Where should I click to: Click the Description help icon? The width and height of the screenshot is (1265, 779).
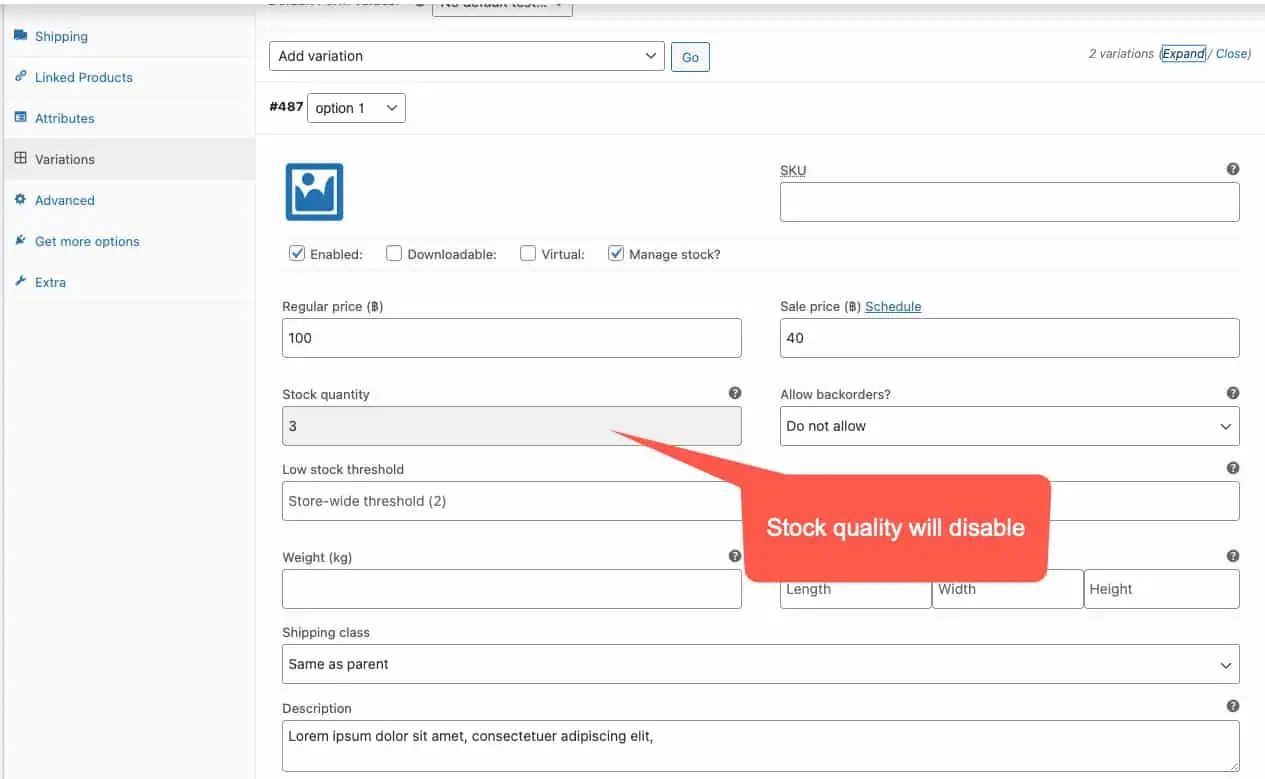point(1232,706)
